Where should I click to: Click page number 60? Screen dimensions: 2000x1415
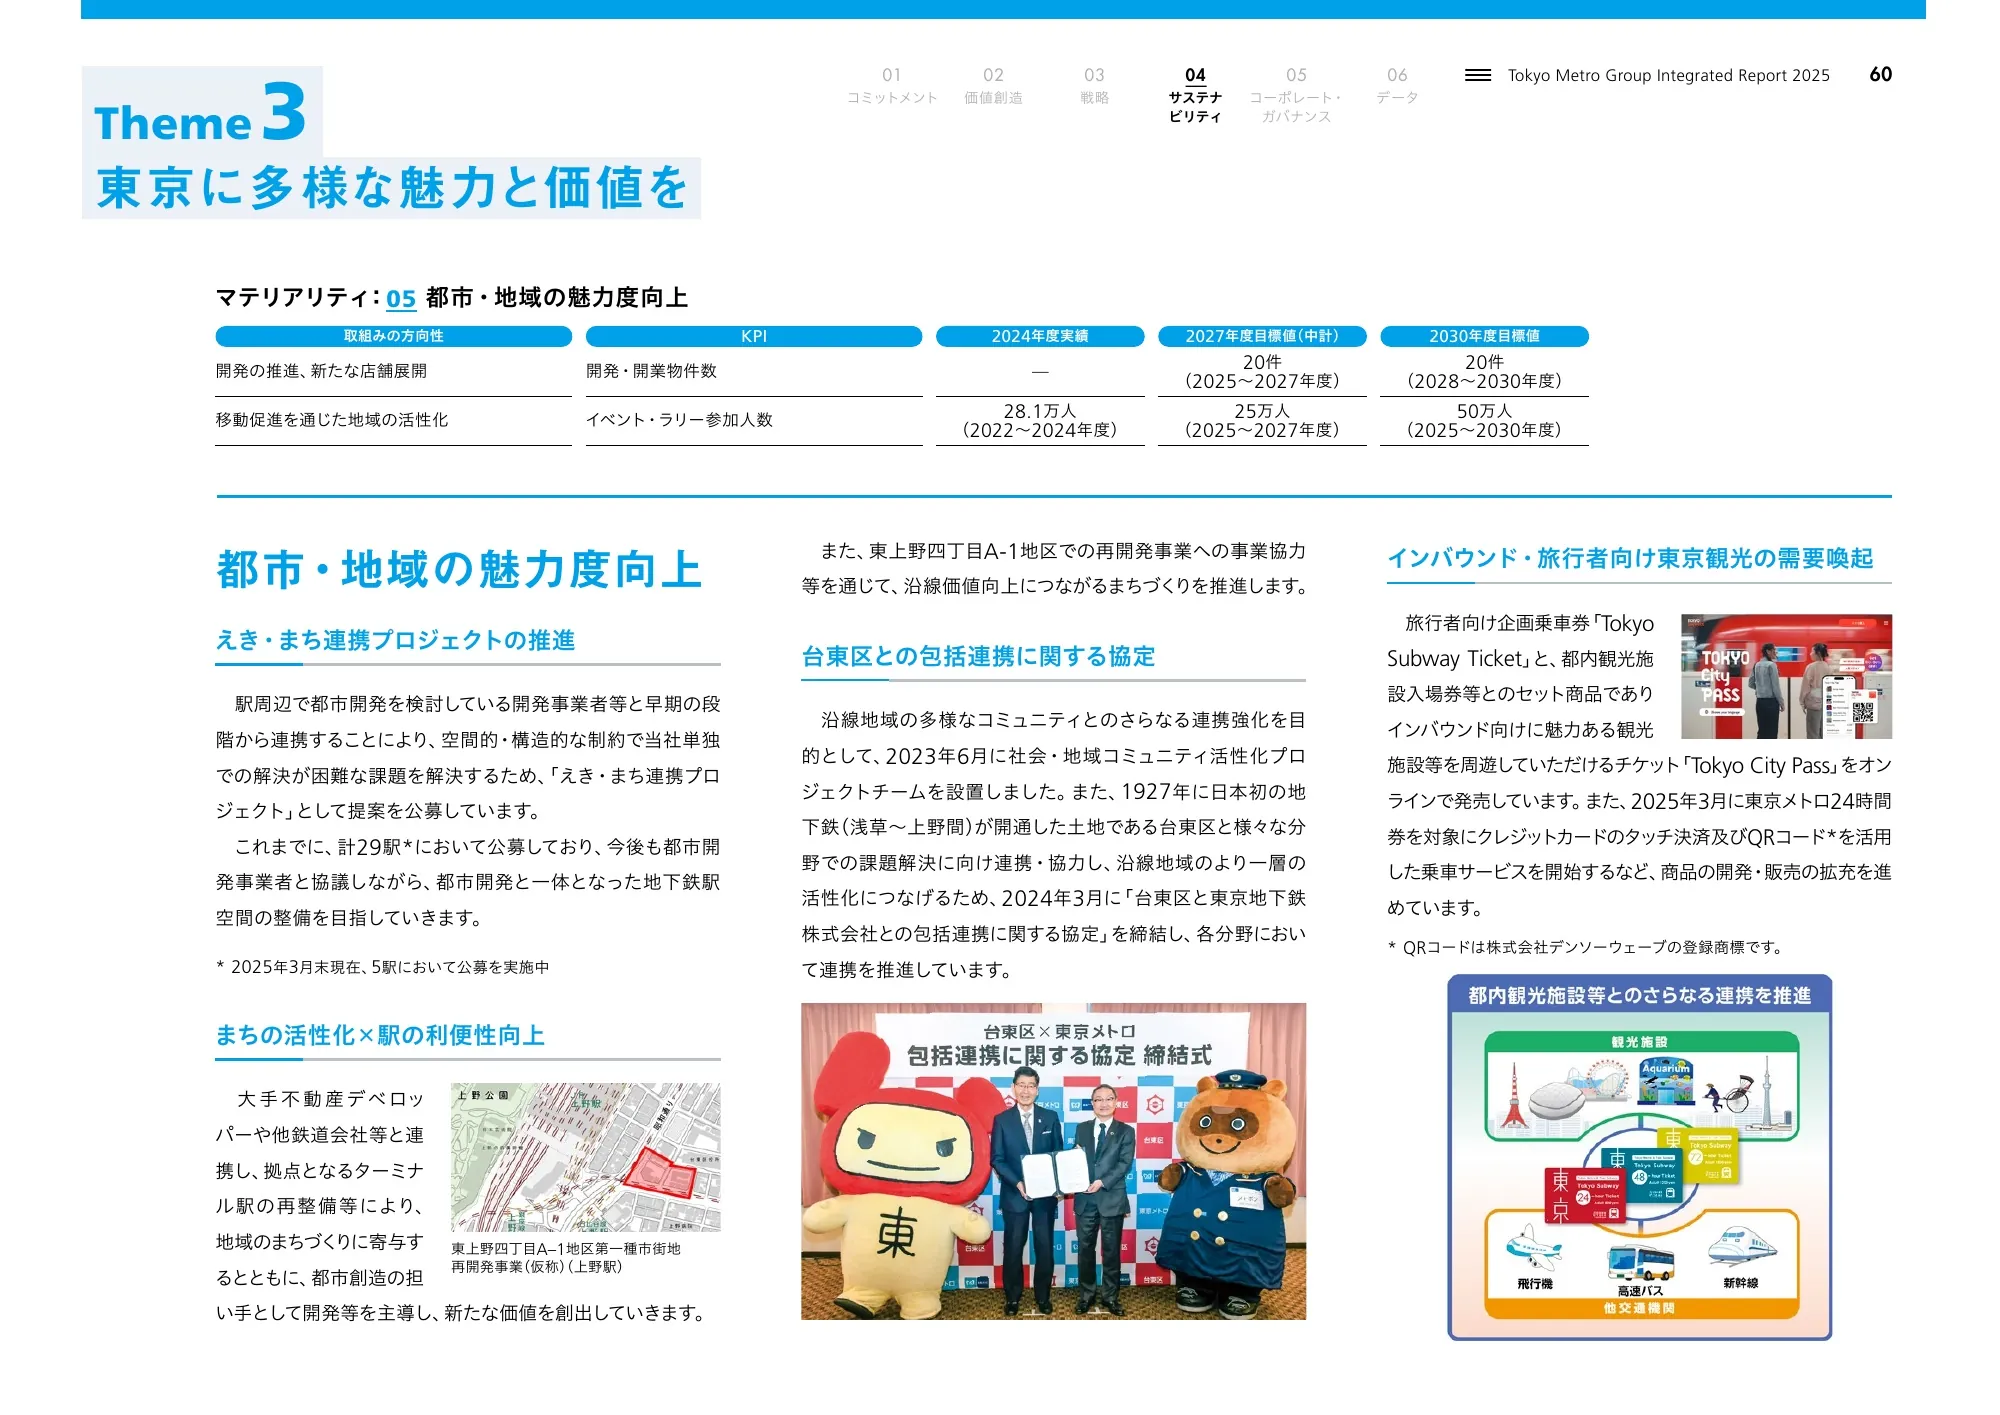click(1880, 74)
